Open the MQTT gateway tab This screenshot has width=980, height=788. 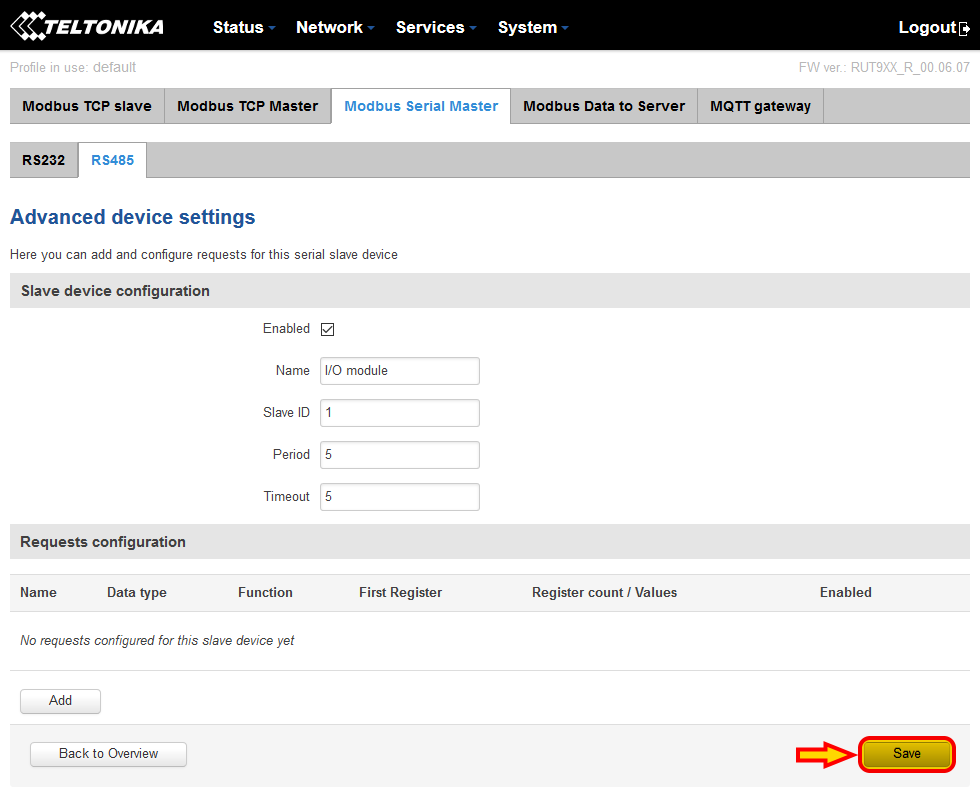tap(760, 106)
